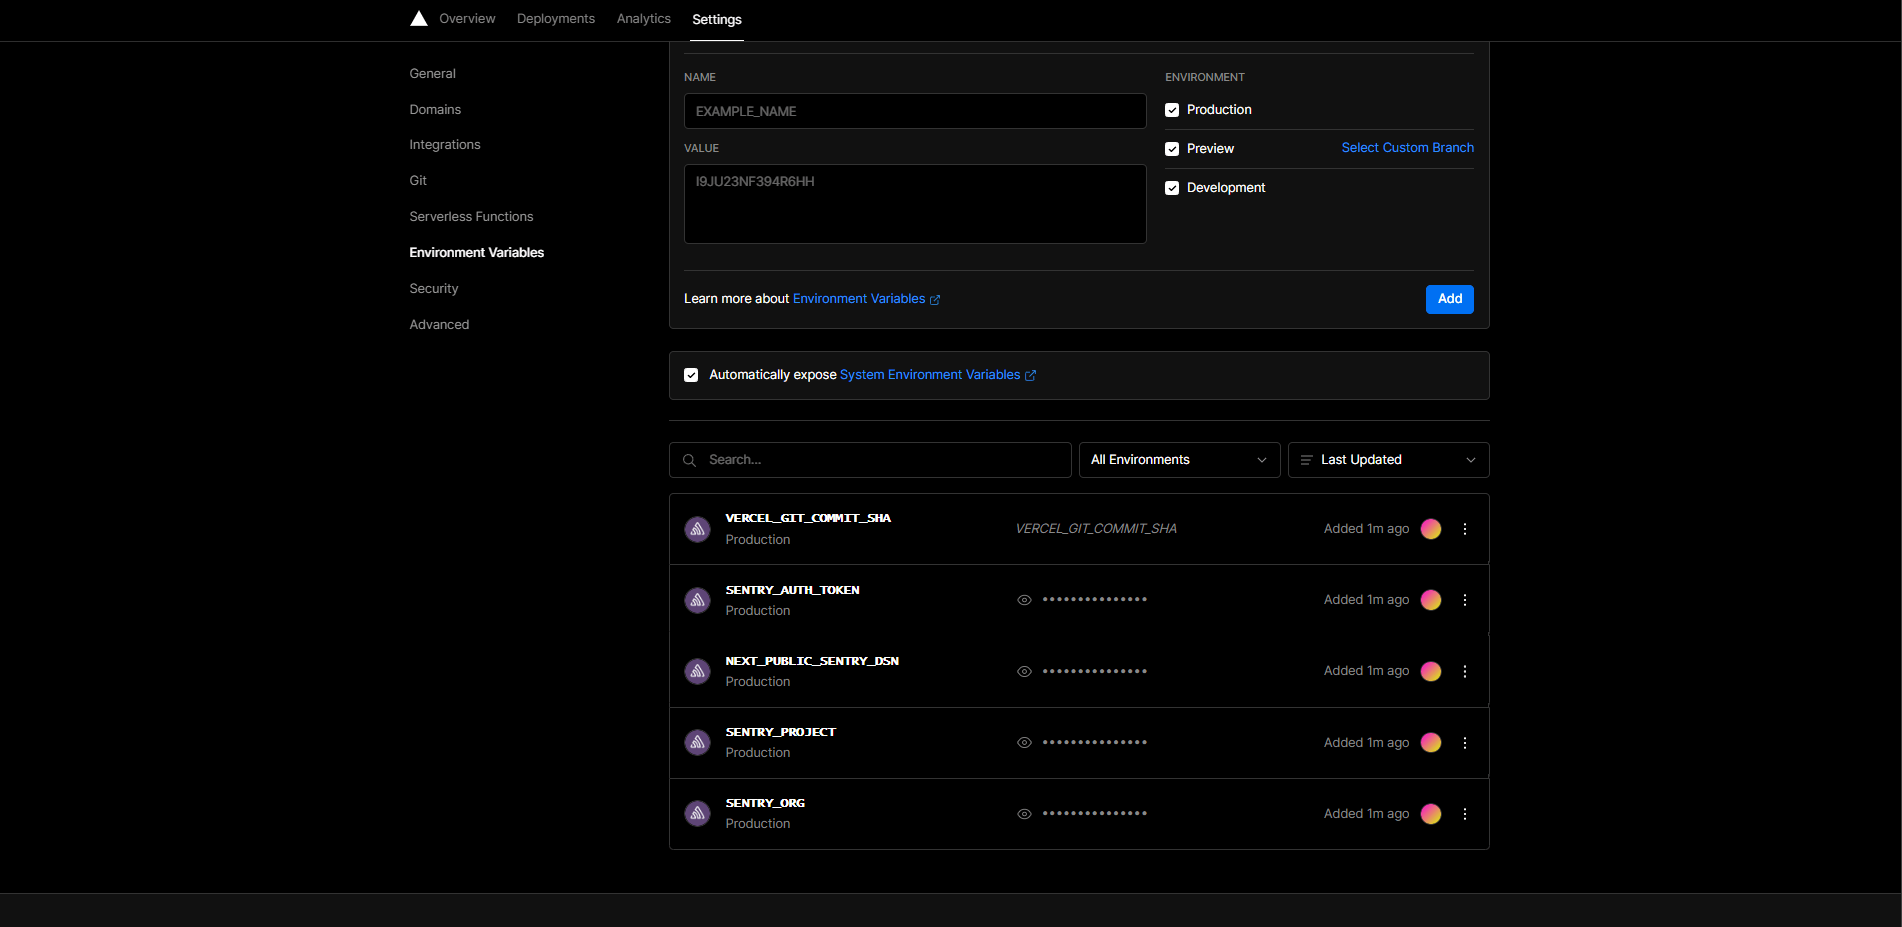Screen dimensions: 1902x927
Task: Open Integrations settings in sidebar
Action: click(x=445, y=145)
